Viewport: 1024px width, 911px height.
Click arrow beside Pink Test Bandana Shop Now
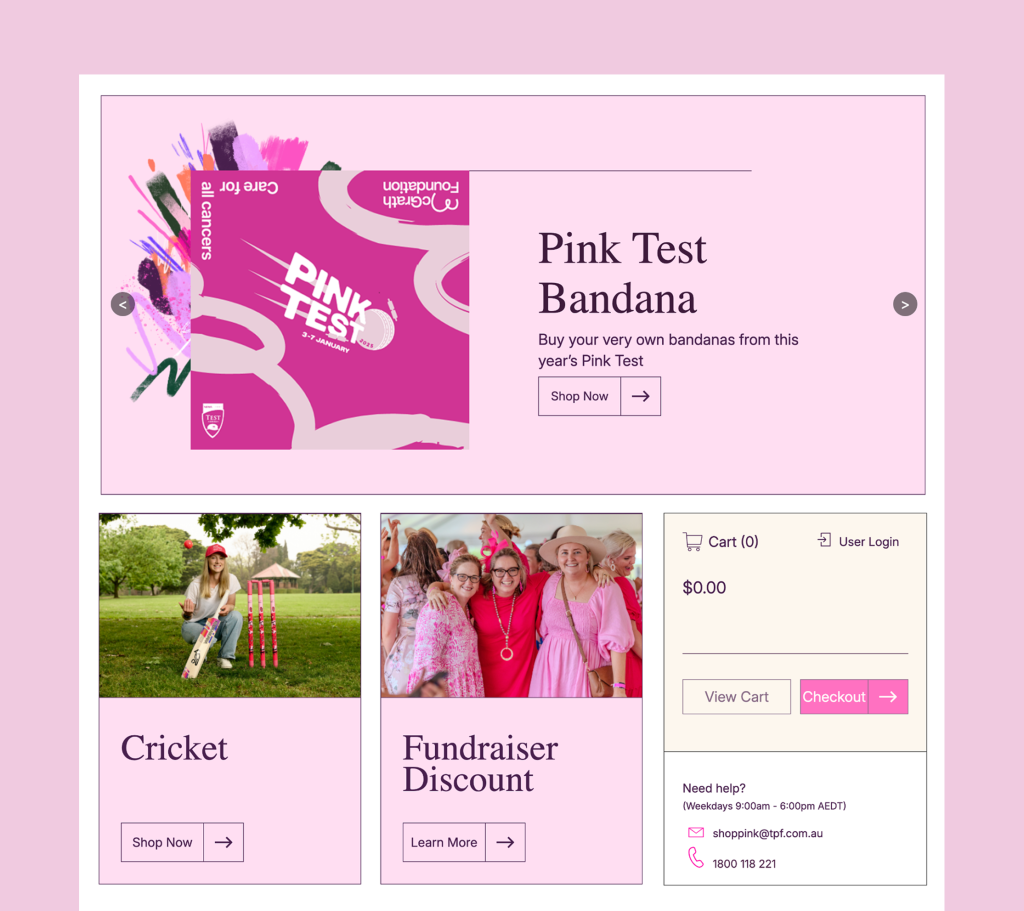pyautogui.click(x=640, y=396)
